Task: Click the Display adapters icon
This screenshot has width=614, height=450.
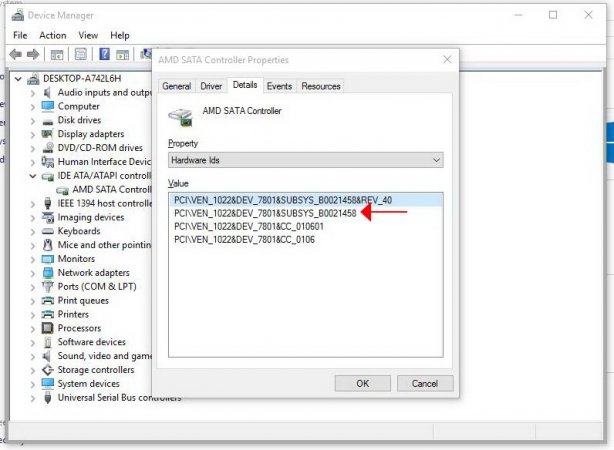Action: click(x=47, y=134)
